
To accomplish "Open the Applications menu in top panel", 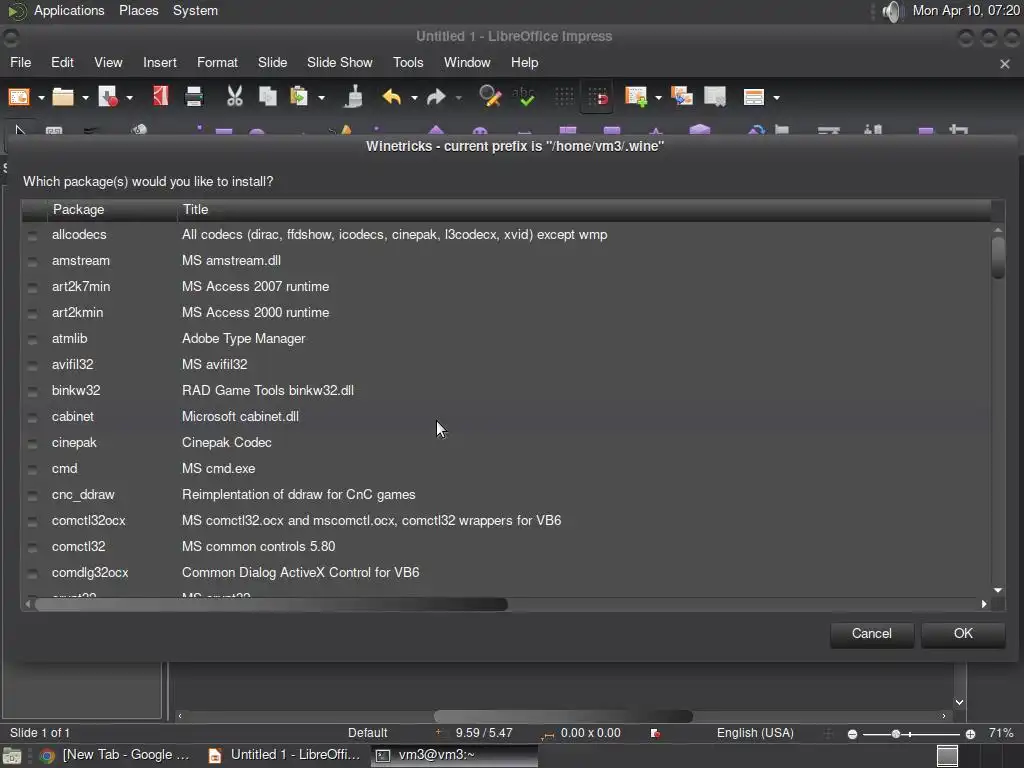I will pyautogui.click(x=69, y=11).
